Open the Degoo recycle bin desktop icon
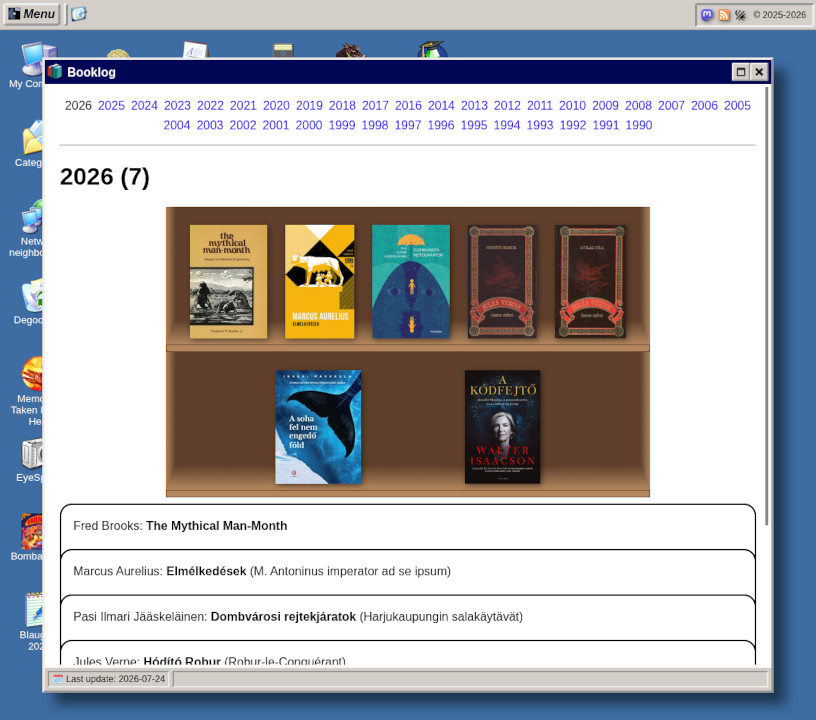816x720 pixels. coord(31,302)
